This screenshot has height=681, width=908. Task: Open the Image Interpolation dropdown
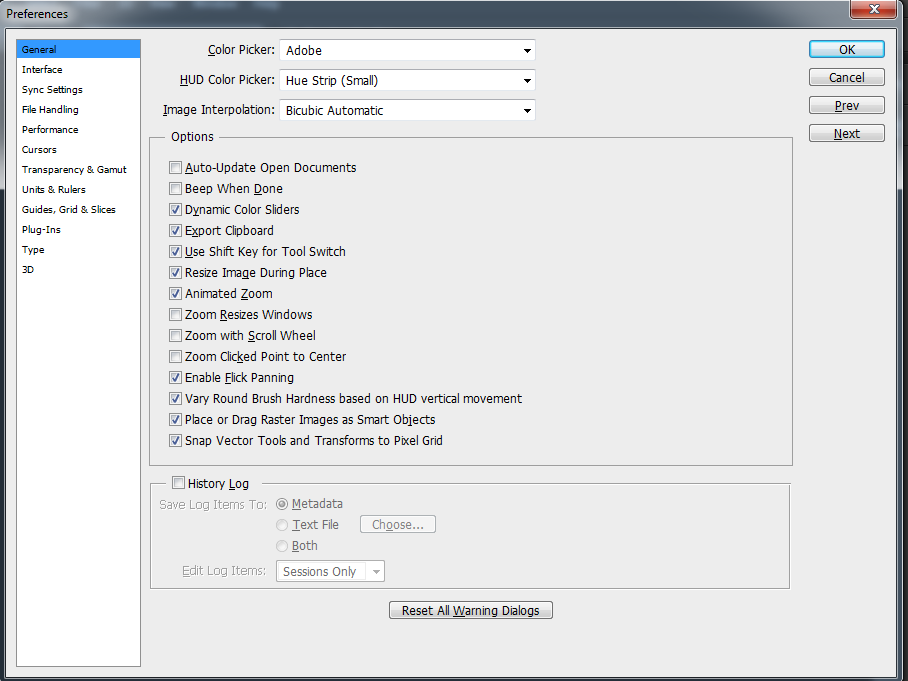coord(407,111)
